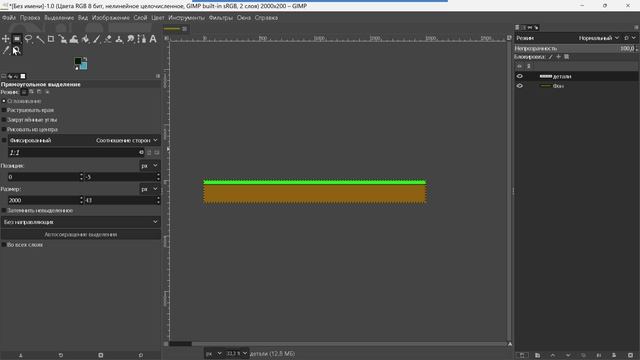Toggle lock position in Блокировка
Viewport: 640px width, 360px height.
[x=558, y=57]
